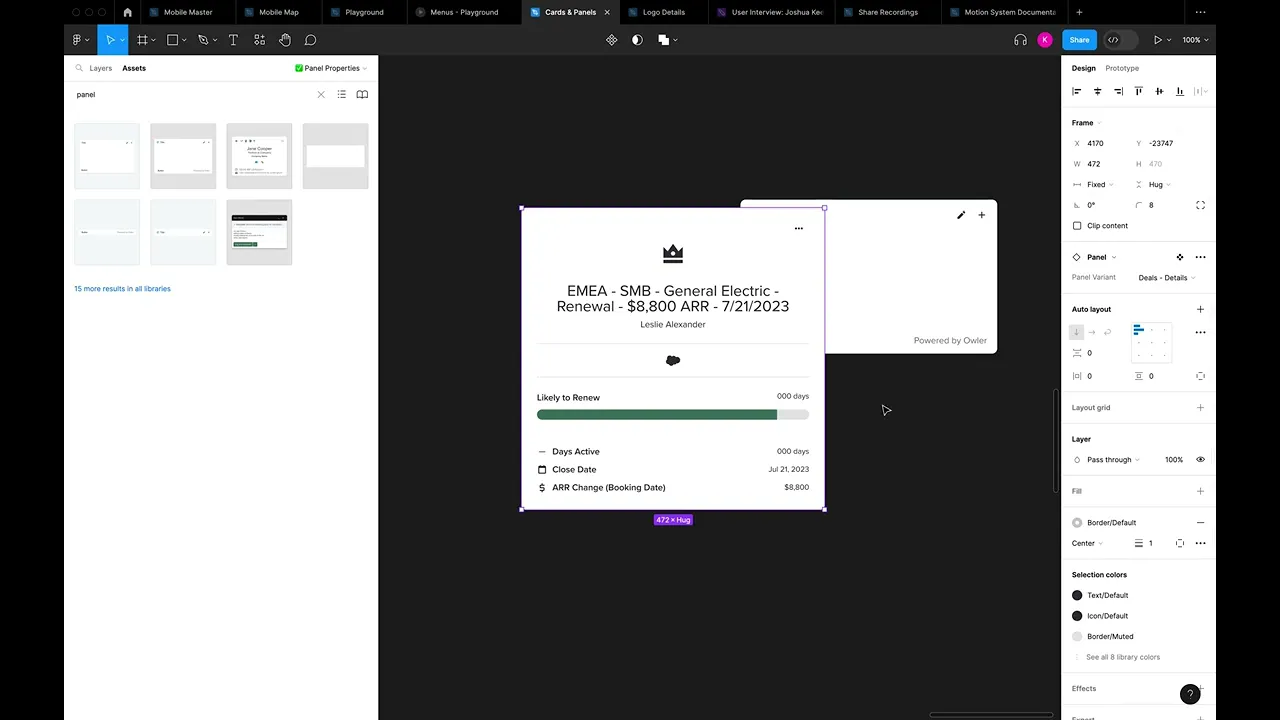
Task: Click the search magnifier in left panel
Action: pos(79,68)
